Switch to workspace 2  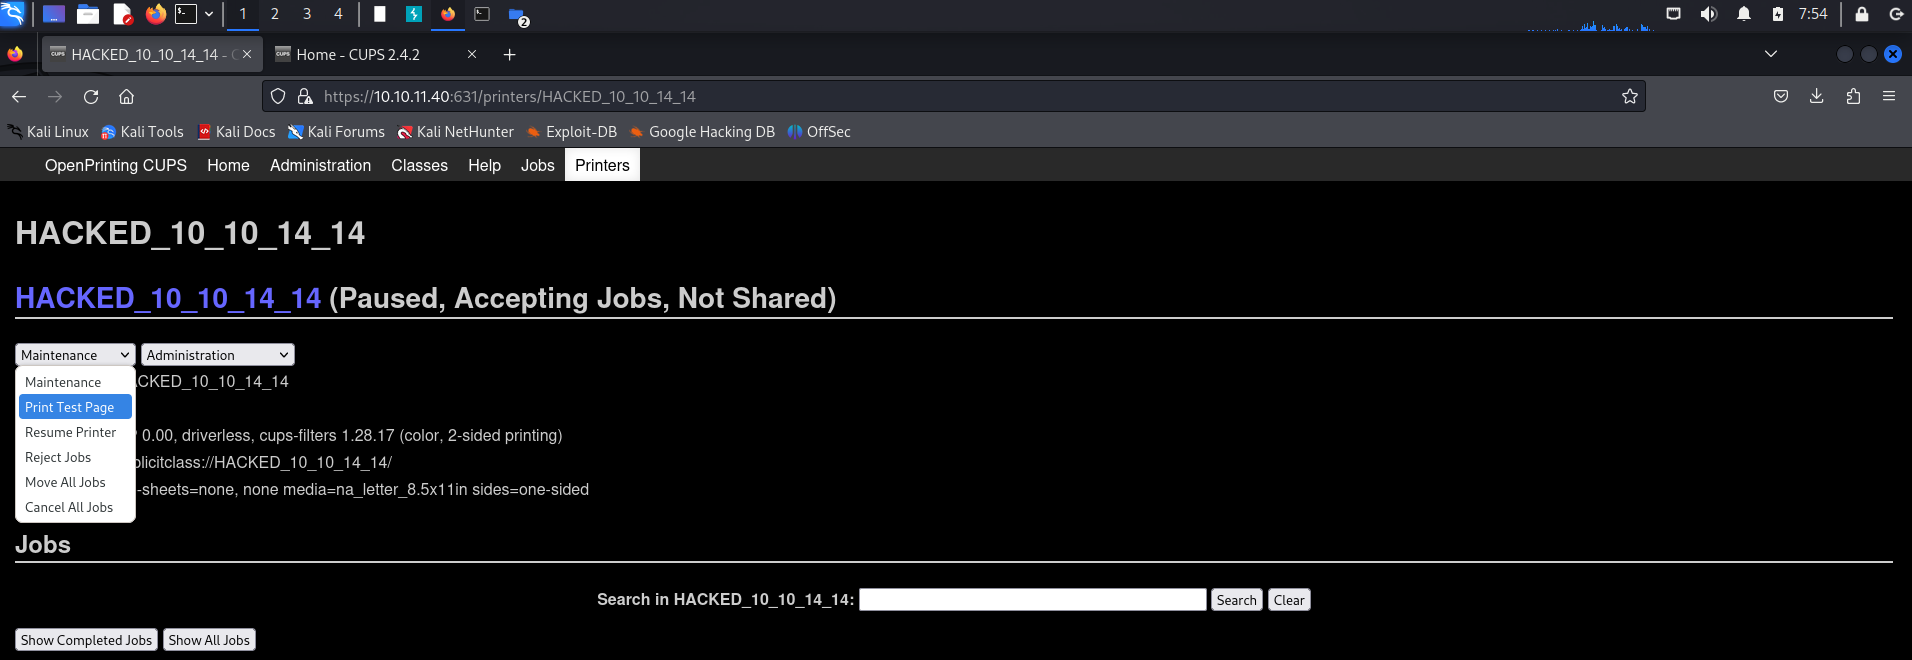coord(274,14)
